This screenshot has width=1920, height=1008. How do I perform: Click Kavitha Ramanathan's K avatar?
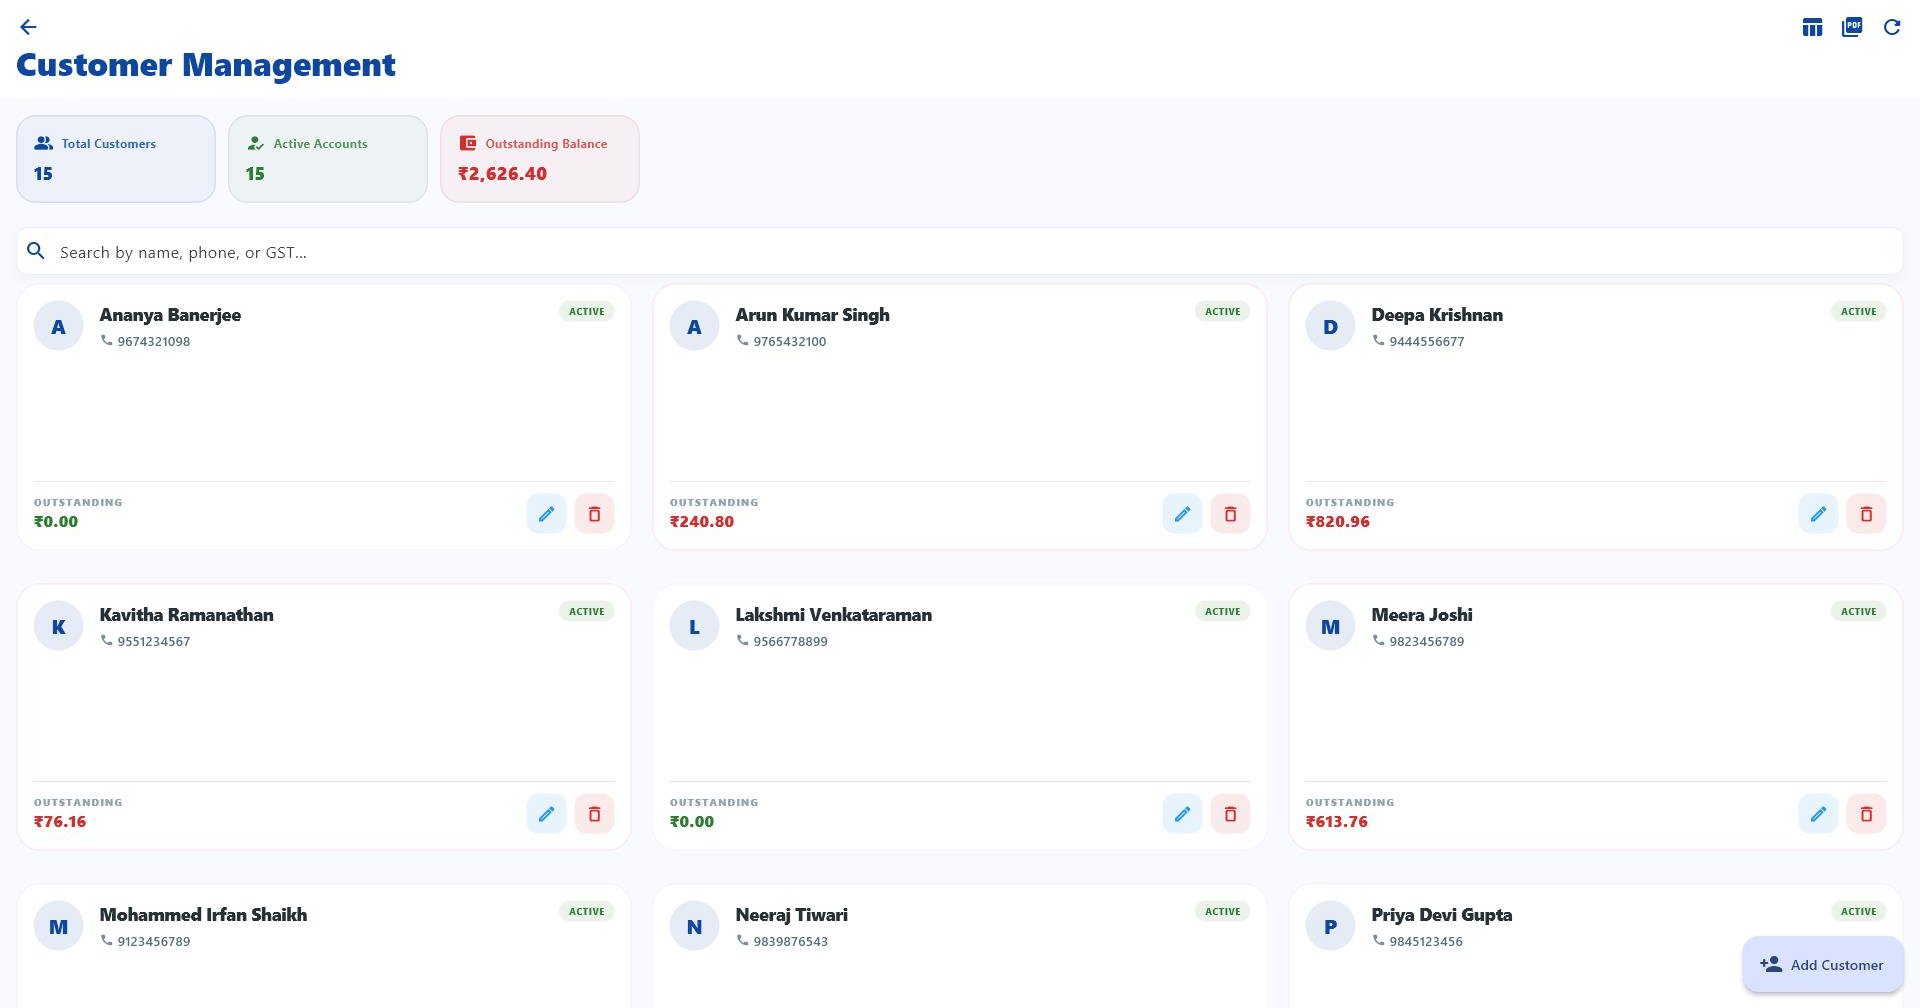click(58, 626)
